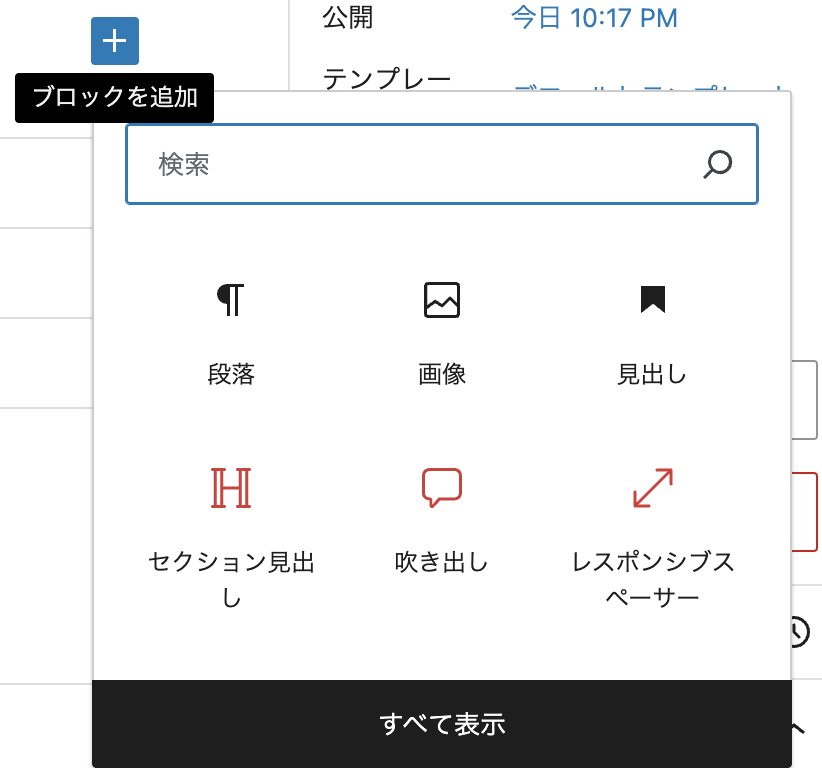The image size is (822, 768).
Task: Click the blue plus add-block button
Action: tap(115, 41)
